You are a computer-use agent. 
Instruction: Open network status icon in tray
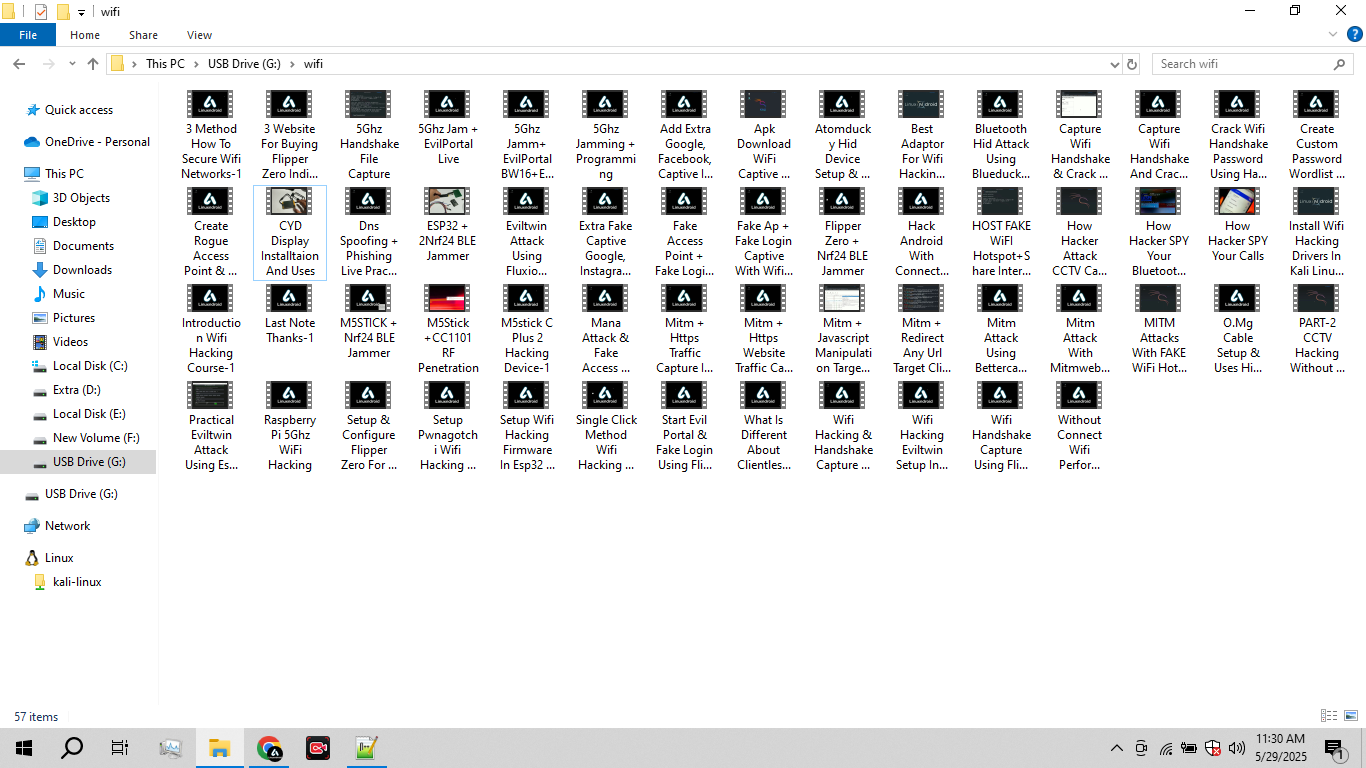pyautogui.click(x=1166, y=748)
